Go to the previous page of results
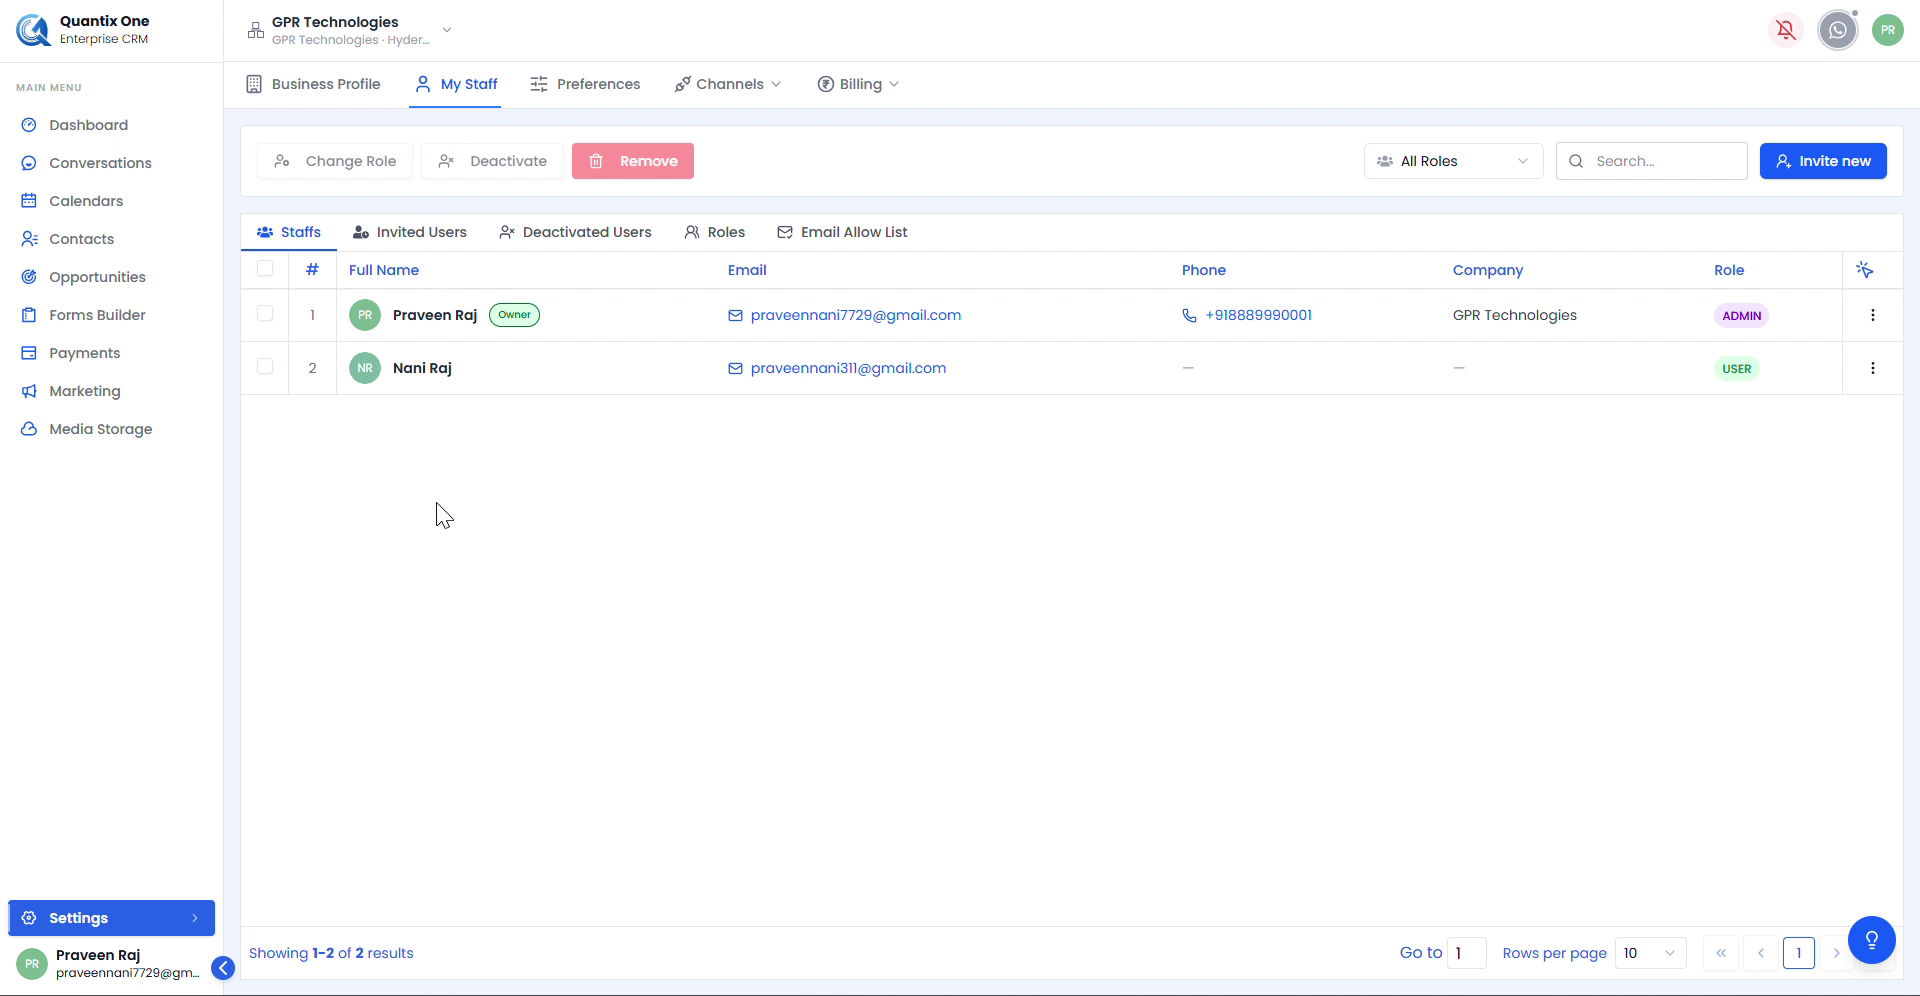 point(1760,953)
